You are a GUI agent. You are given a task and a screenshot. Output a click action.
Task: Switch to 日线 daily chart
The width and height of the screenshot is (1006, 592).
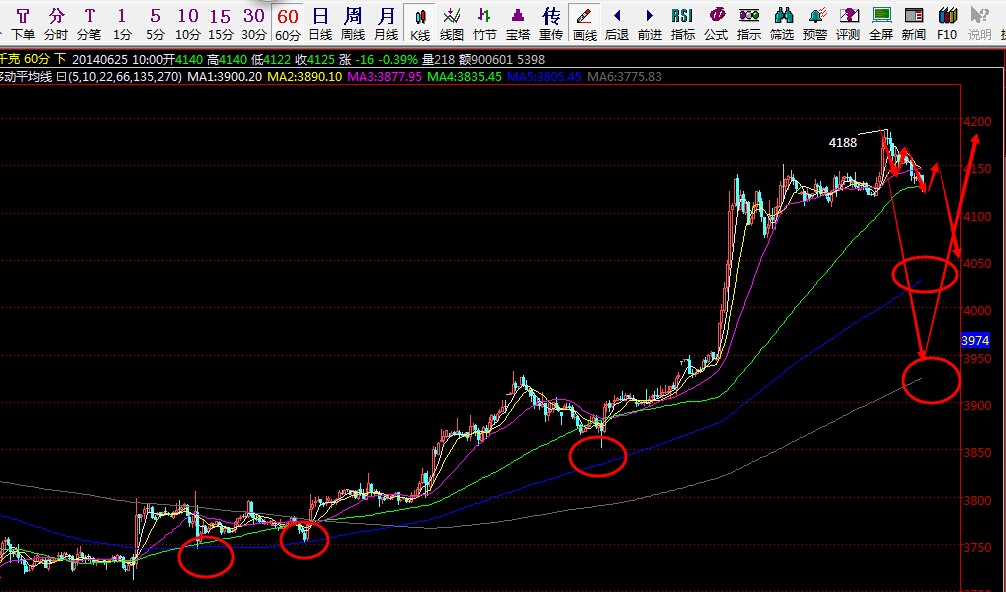320,24
